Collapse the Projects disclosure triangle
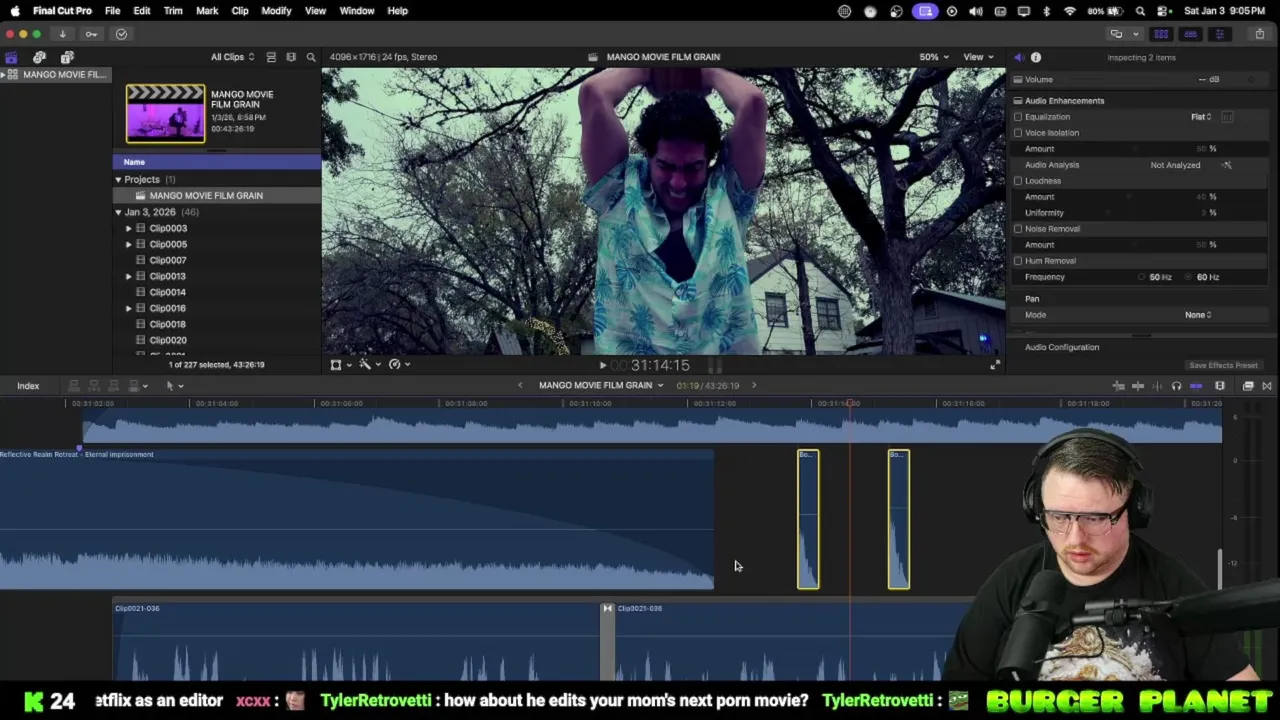This screenshot has width=1280, height=720. pos(118,180)
